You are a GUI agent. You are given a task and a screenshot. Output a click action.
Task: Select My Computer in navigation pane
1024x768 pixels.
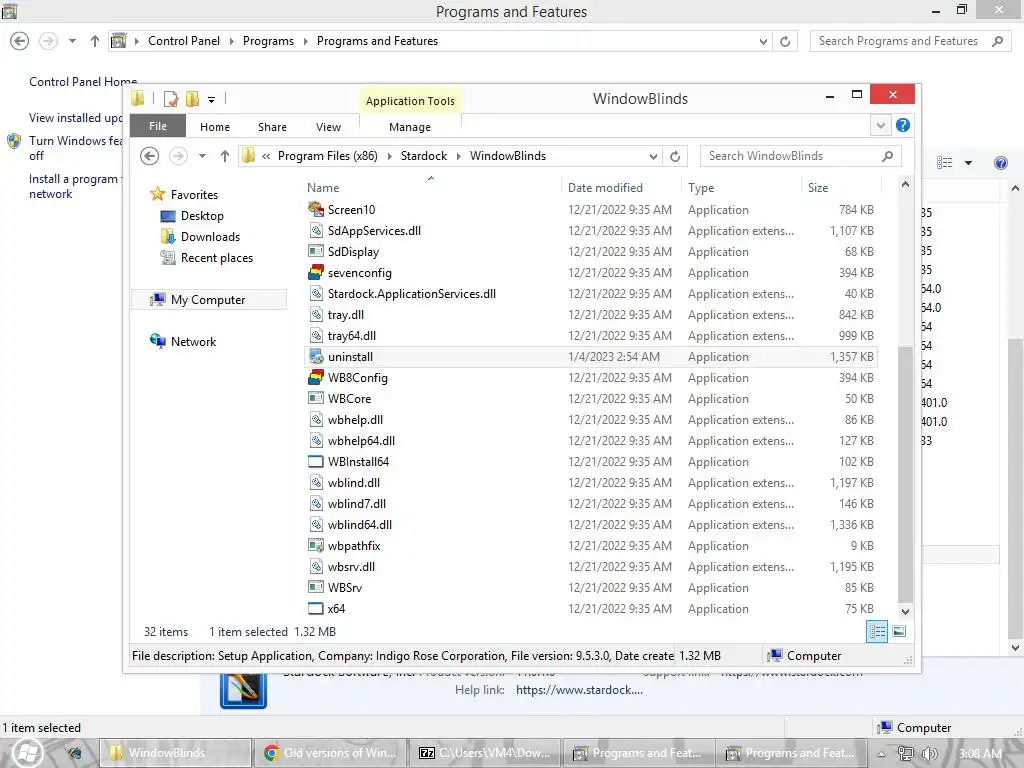point(208,300)
